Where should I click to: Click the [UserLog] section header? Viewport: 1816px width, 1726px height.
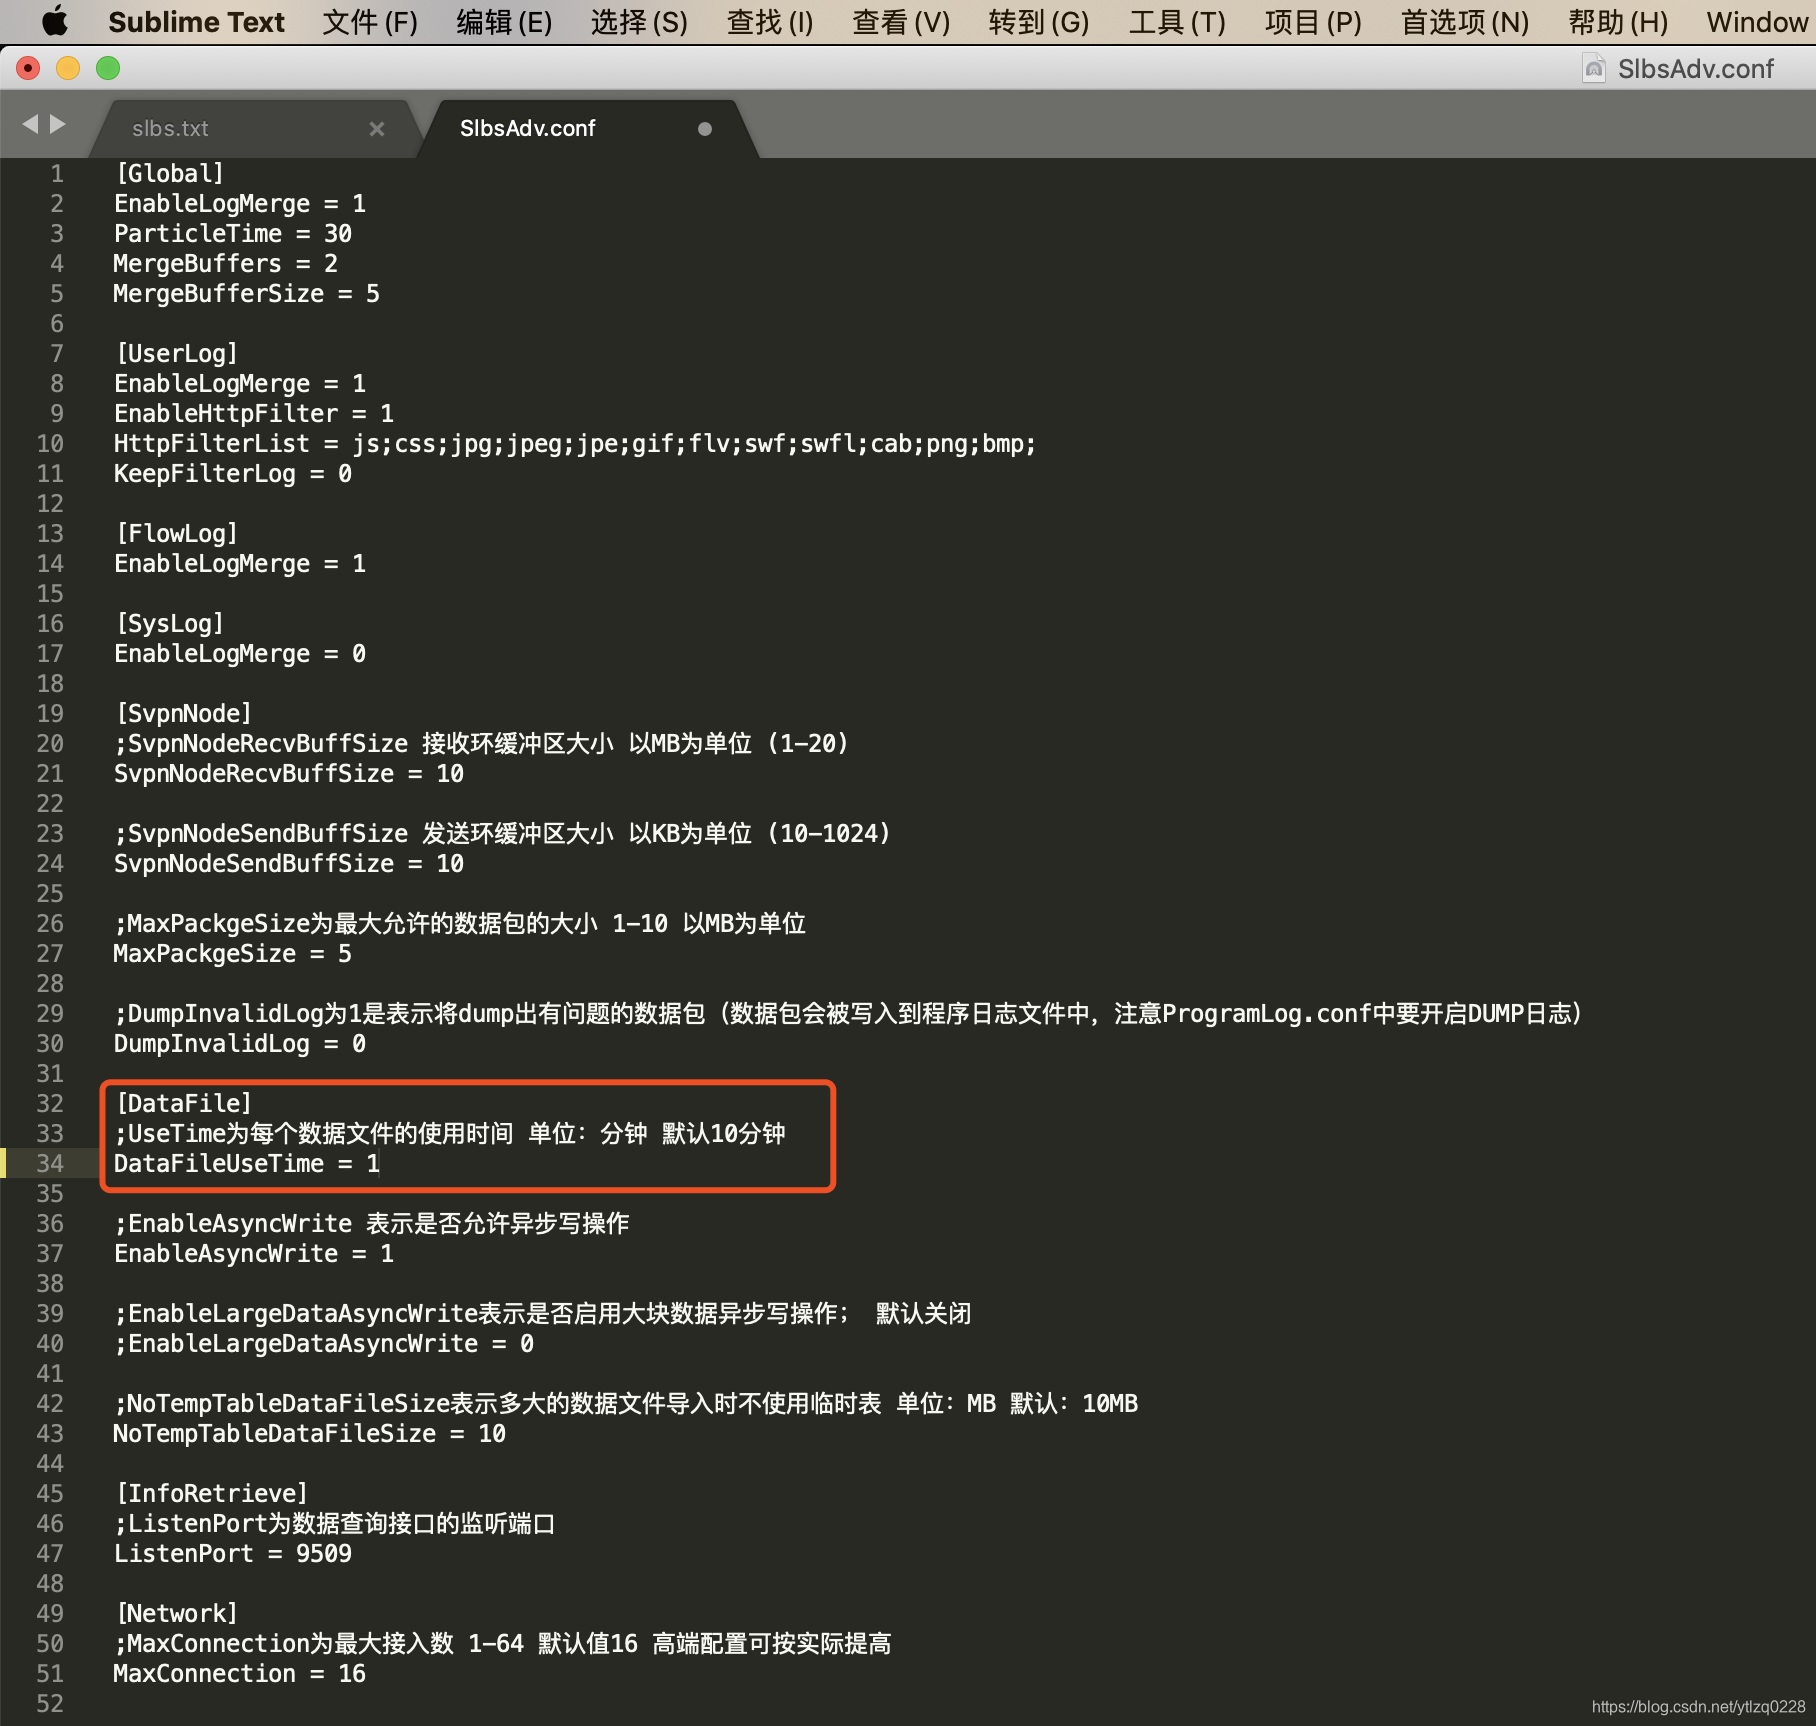coord(176,353)
